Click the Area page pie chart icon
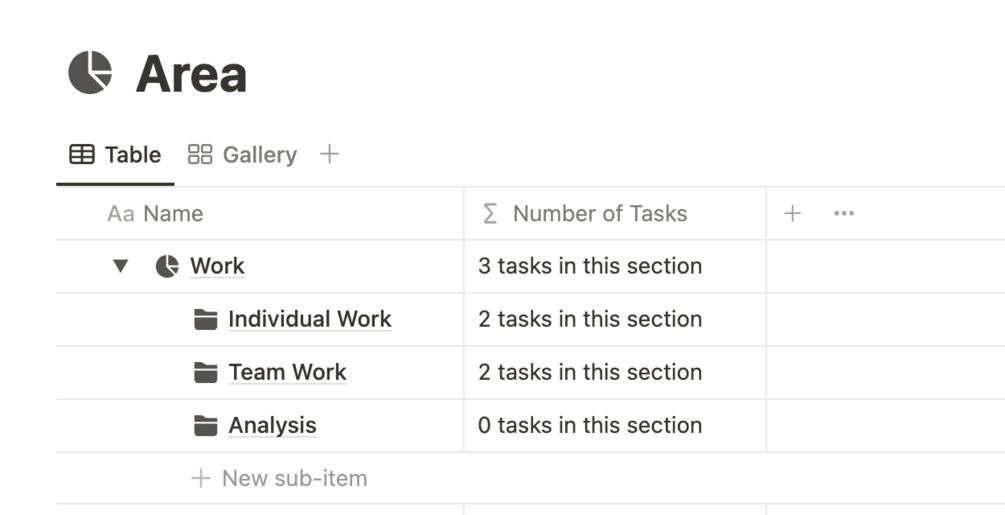 (x=90, y=73)
